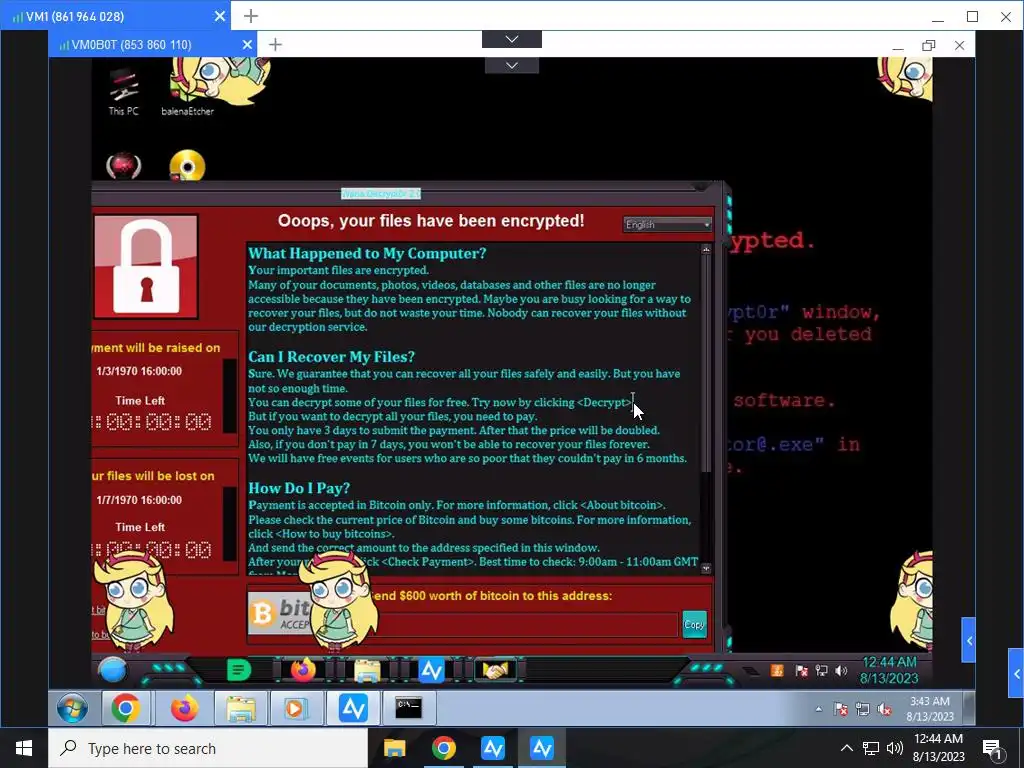Image resolution: width=1024 pixels, height=768 pixels.
Task: Open Chrome on Windows 7 taskbar
Action: (126, 708)
